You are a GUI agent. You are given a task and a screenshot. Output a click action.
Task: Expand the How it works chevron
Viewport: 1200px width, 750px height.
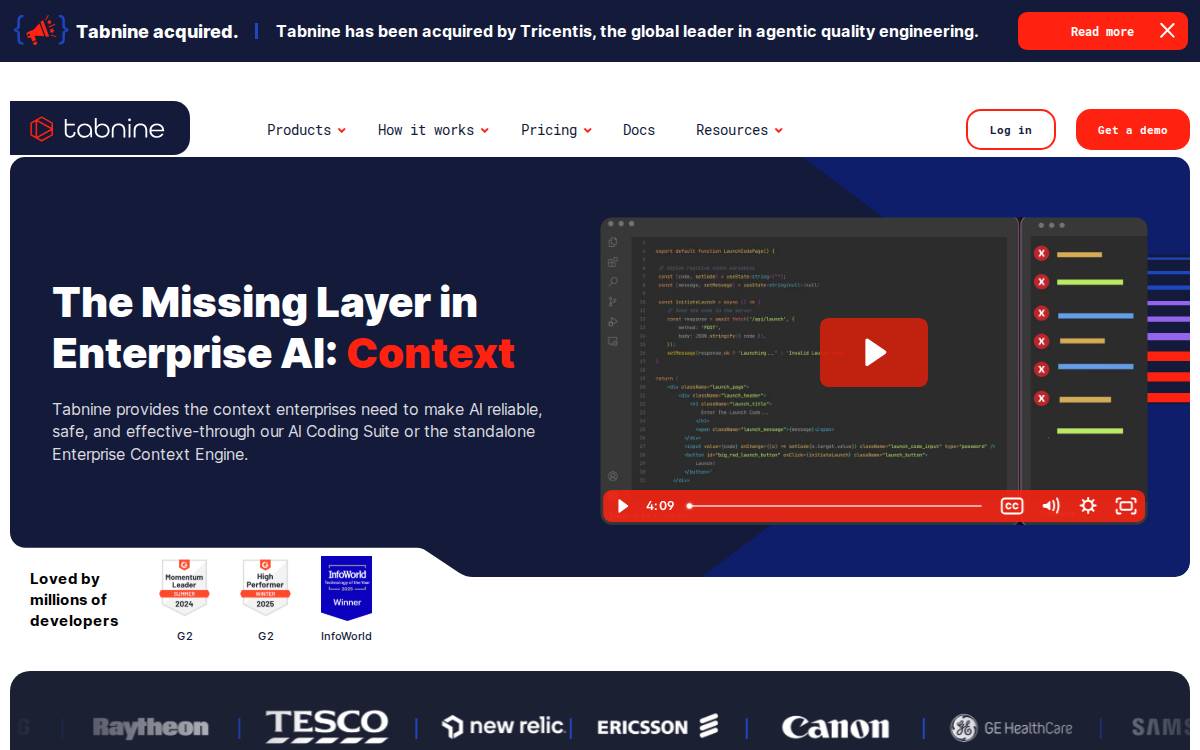coord(484,131)
